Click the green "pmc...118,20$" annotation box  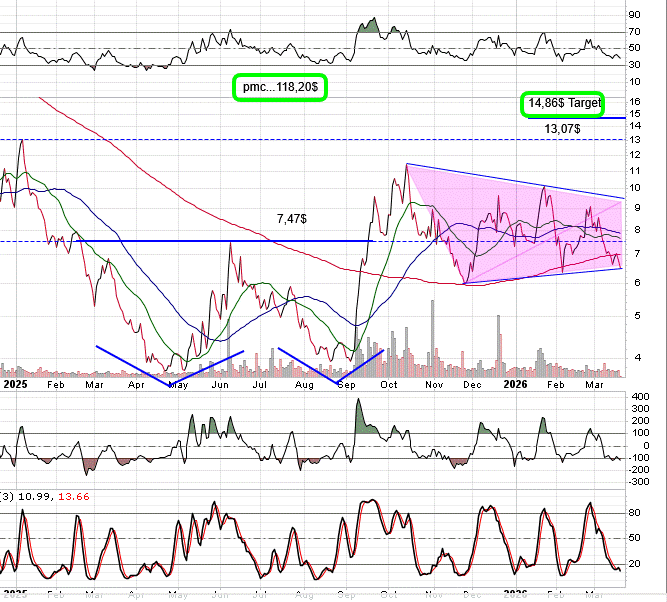pyautogui.click(x=279, y=88)
